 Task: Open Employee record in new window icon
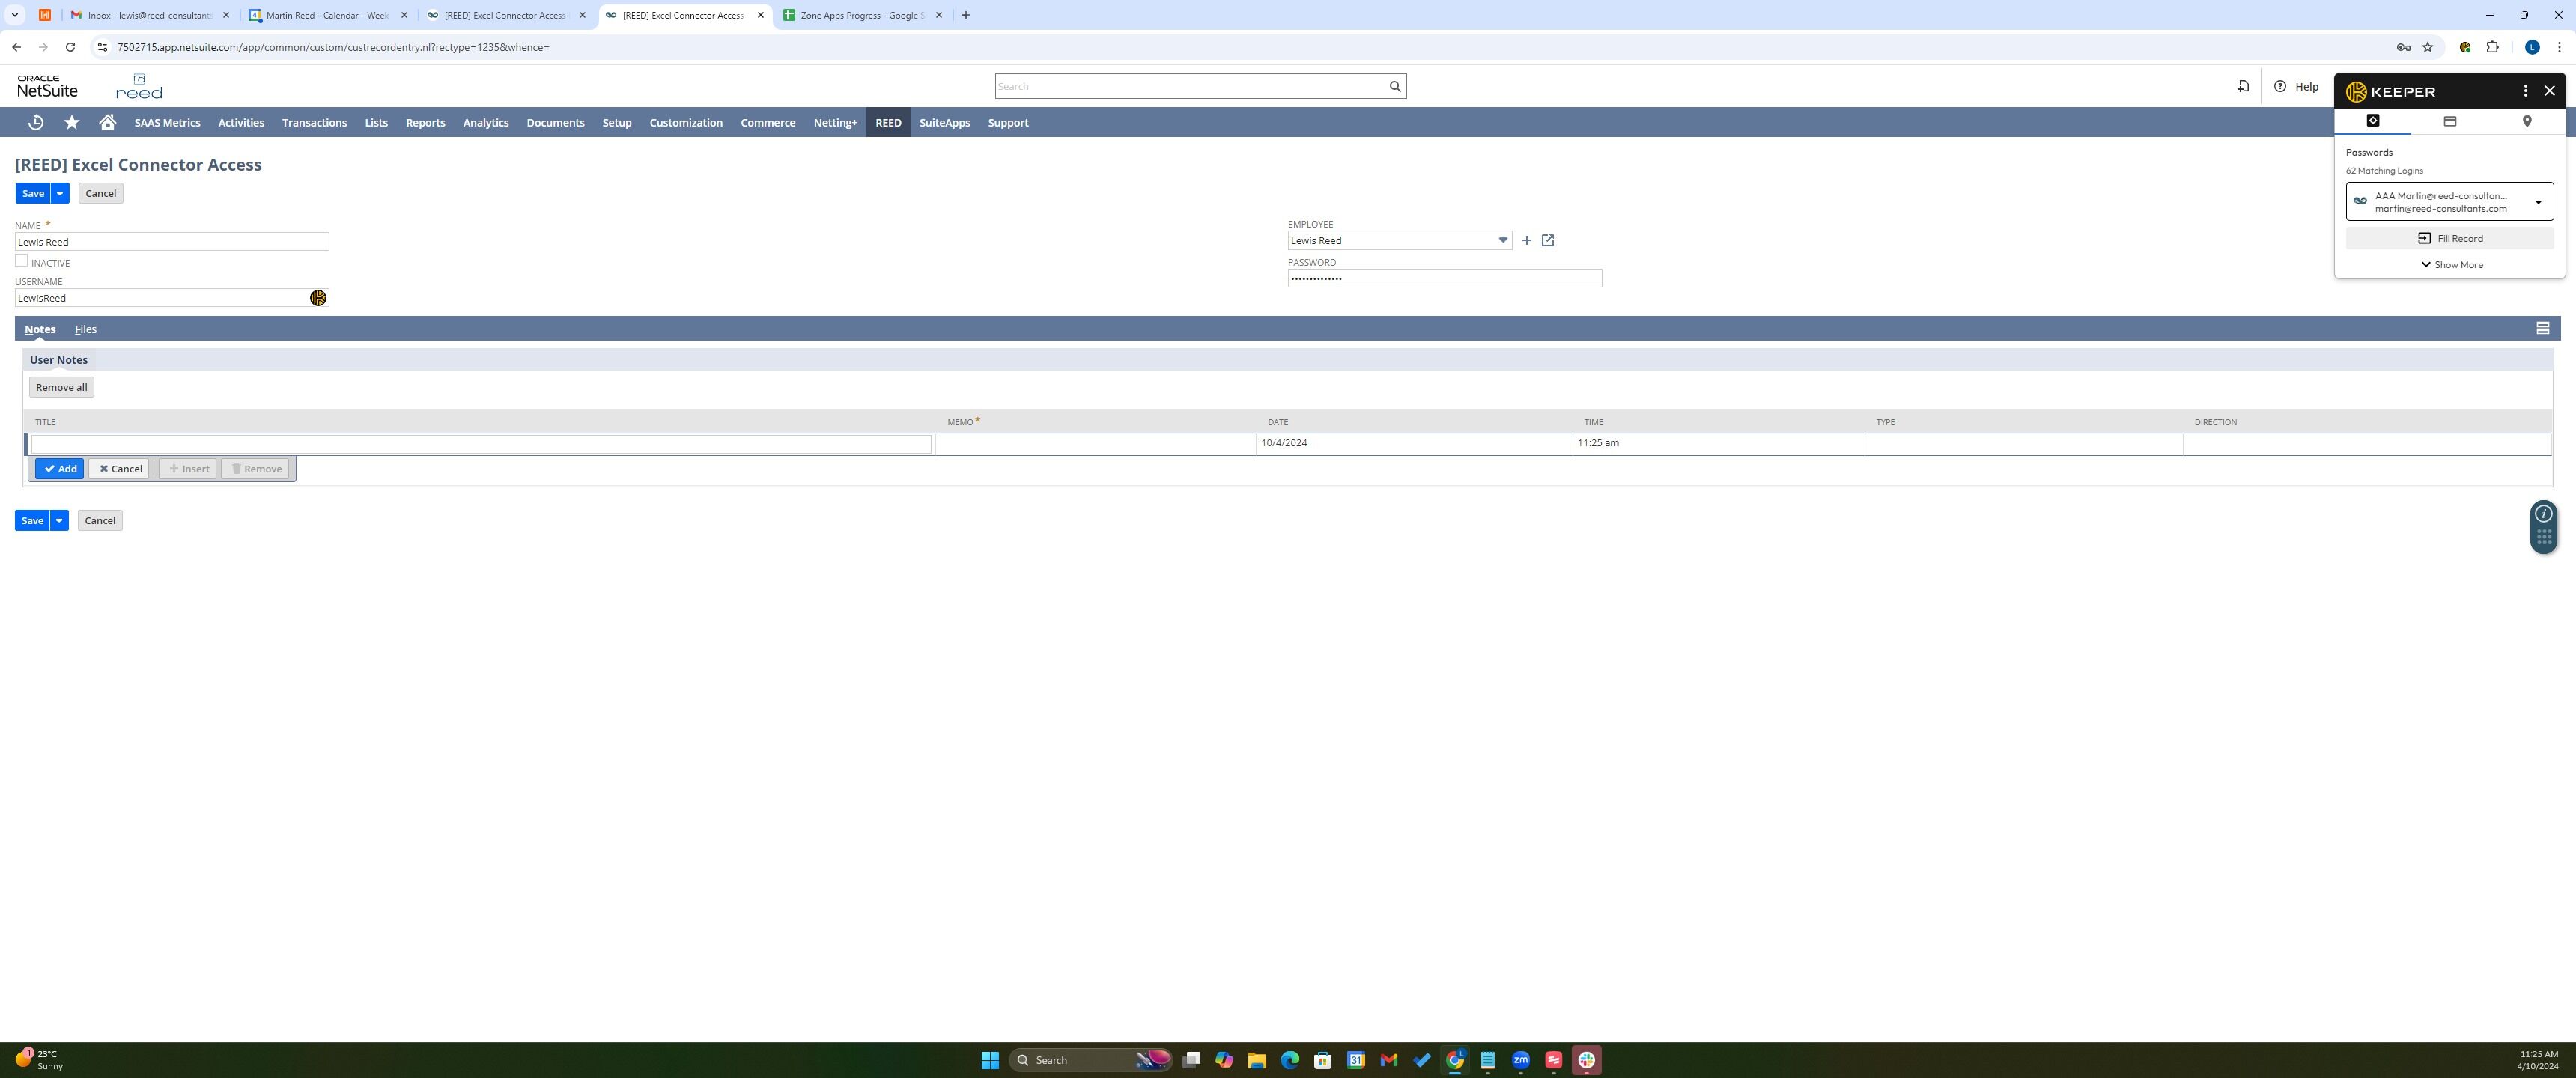1548,240
